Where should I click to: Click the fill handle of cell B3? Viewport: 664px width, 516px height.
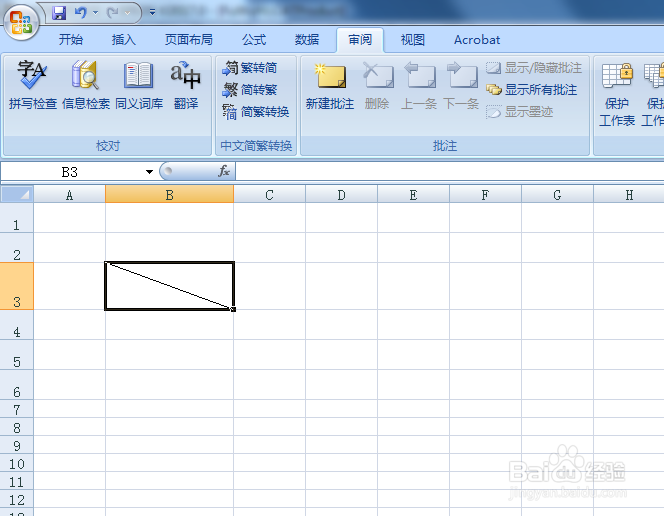point(233,309)
